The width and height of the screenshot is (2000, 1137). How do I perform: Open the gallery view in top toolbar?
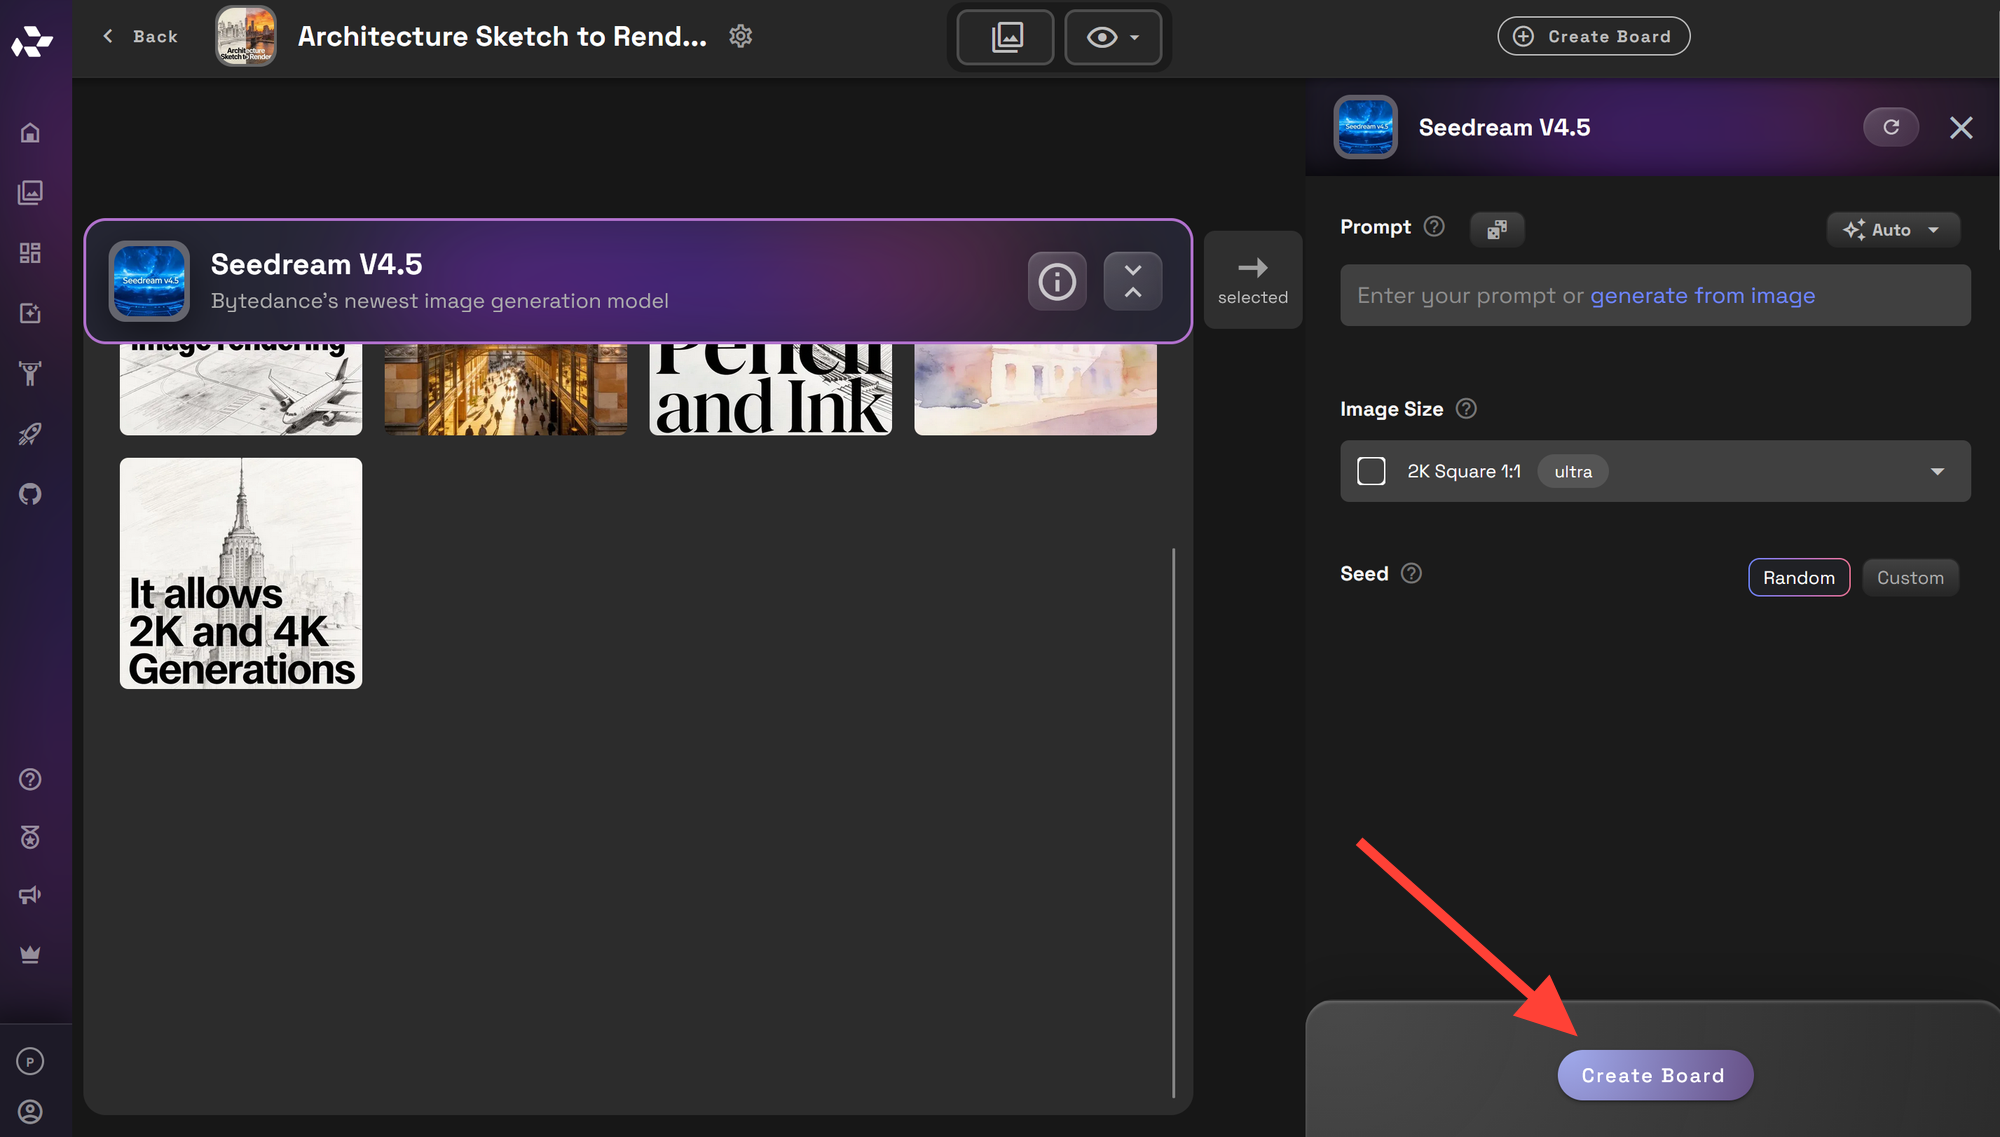[1005, 37]
